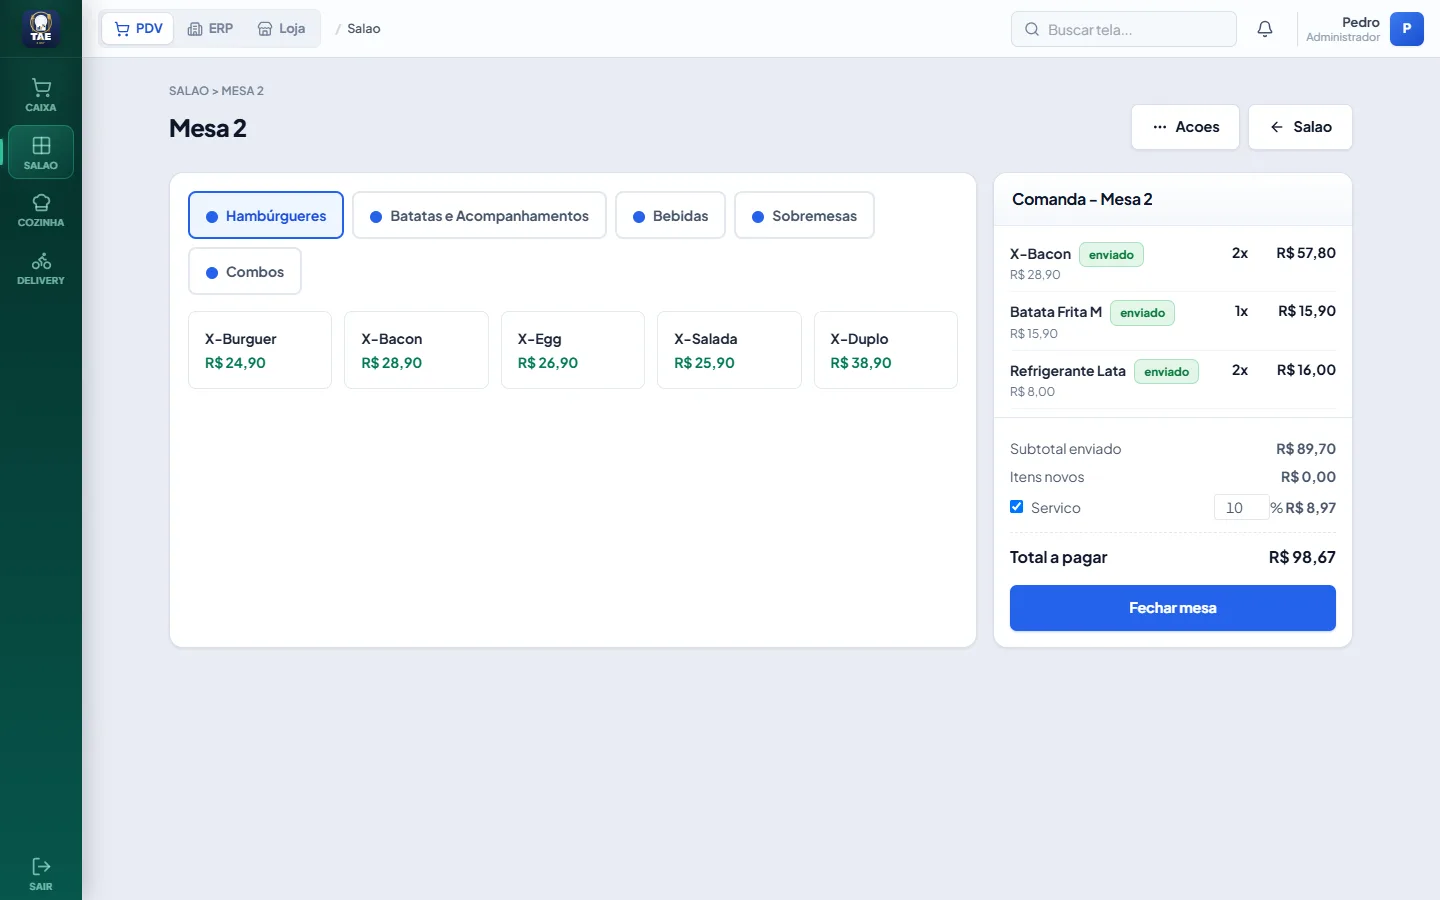Select the Hambúrgueres category
The width and height of the screenshot is (1440, 900).
point(266,215)
